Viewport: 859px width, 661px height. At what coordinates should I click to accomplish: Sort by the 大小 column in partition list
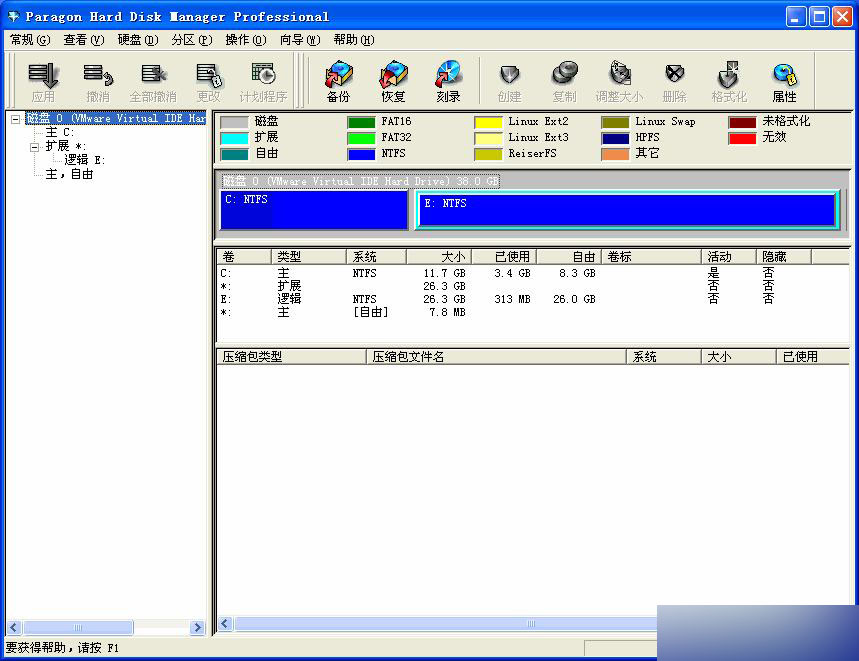click(439, 257)
